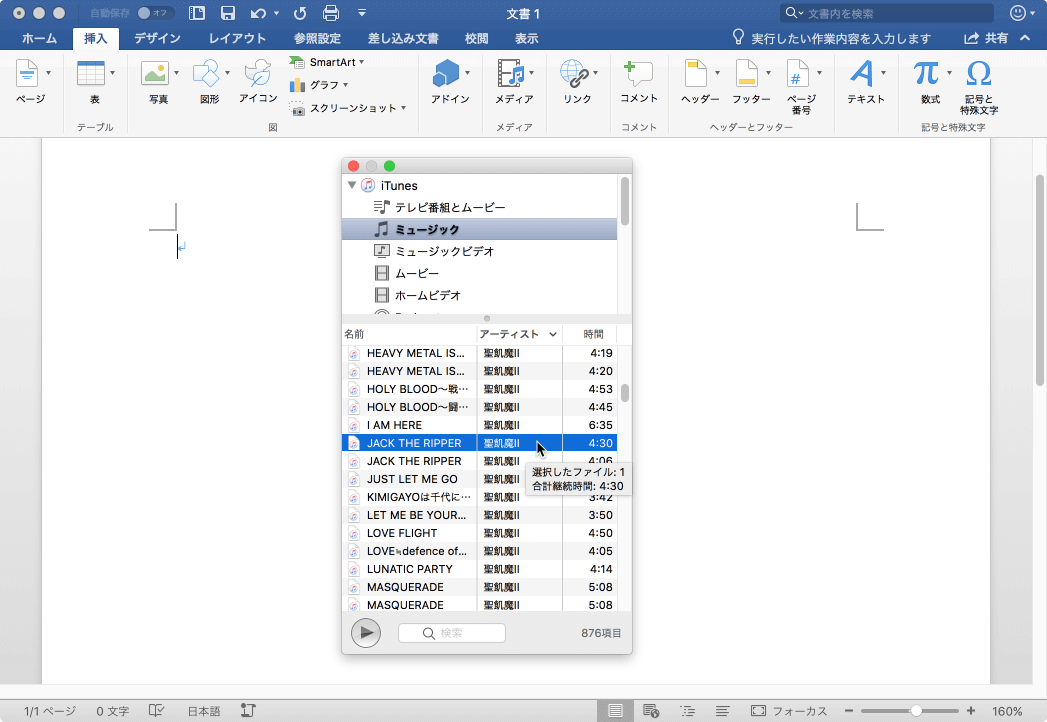Click the zoom slider handle
Screen dimensions: 1047x722
[916, 711]
